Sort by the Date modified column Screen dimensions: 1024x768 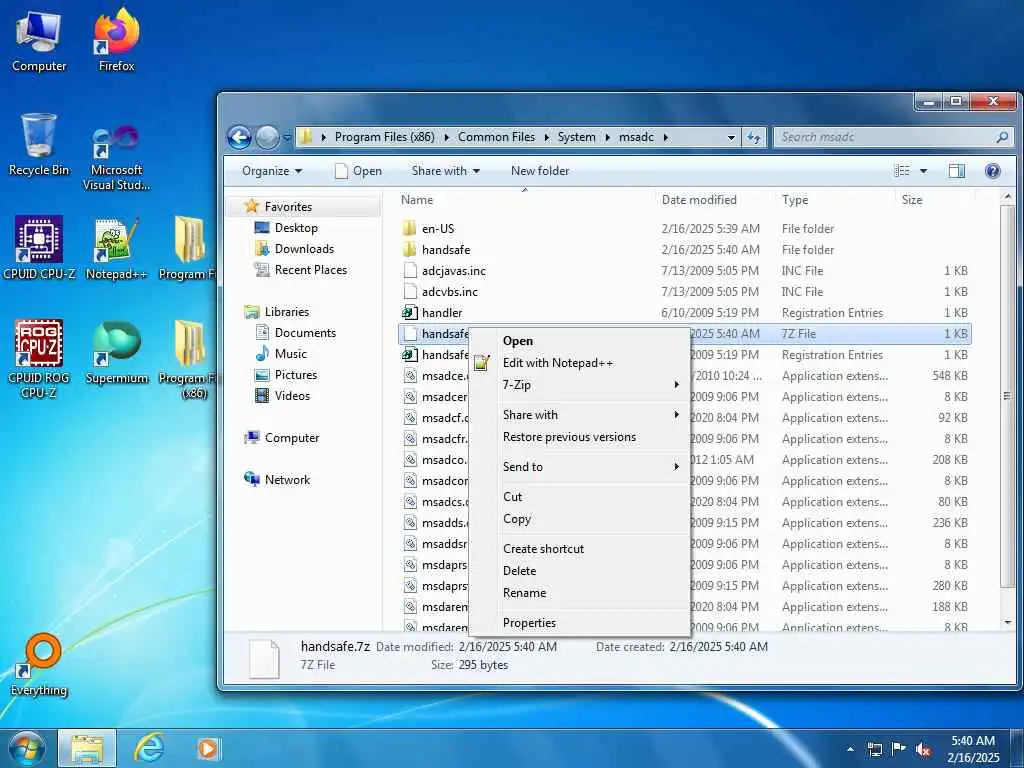coord(714,200)
